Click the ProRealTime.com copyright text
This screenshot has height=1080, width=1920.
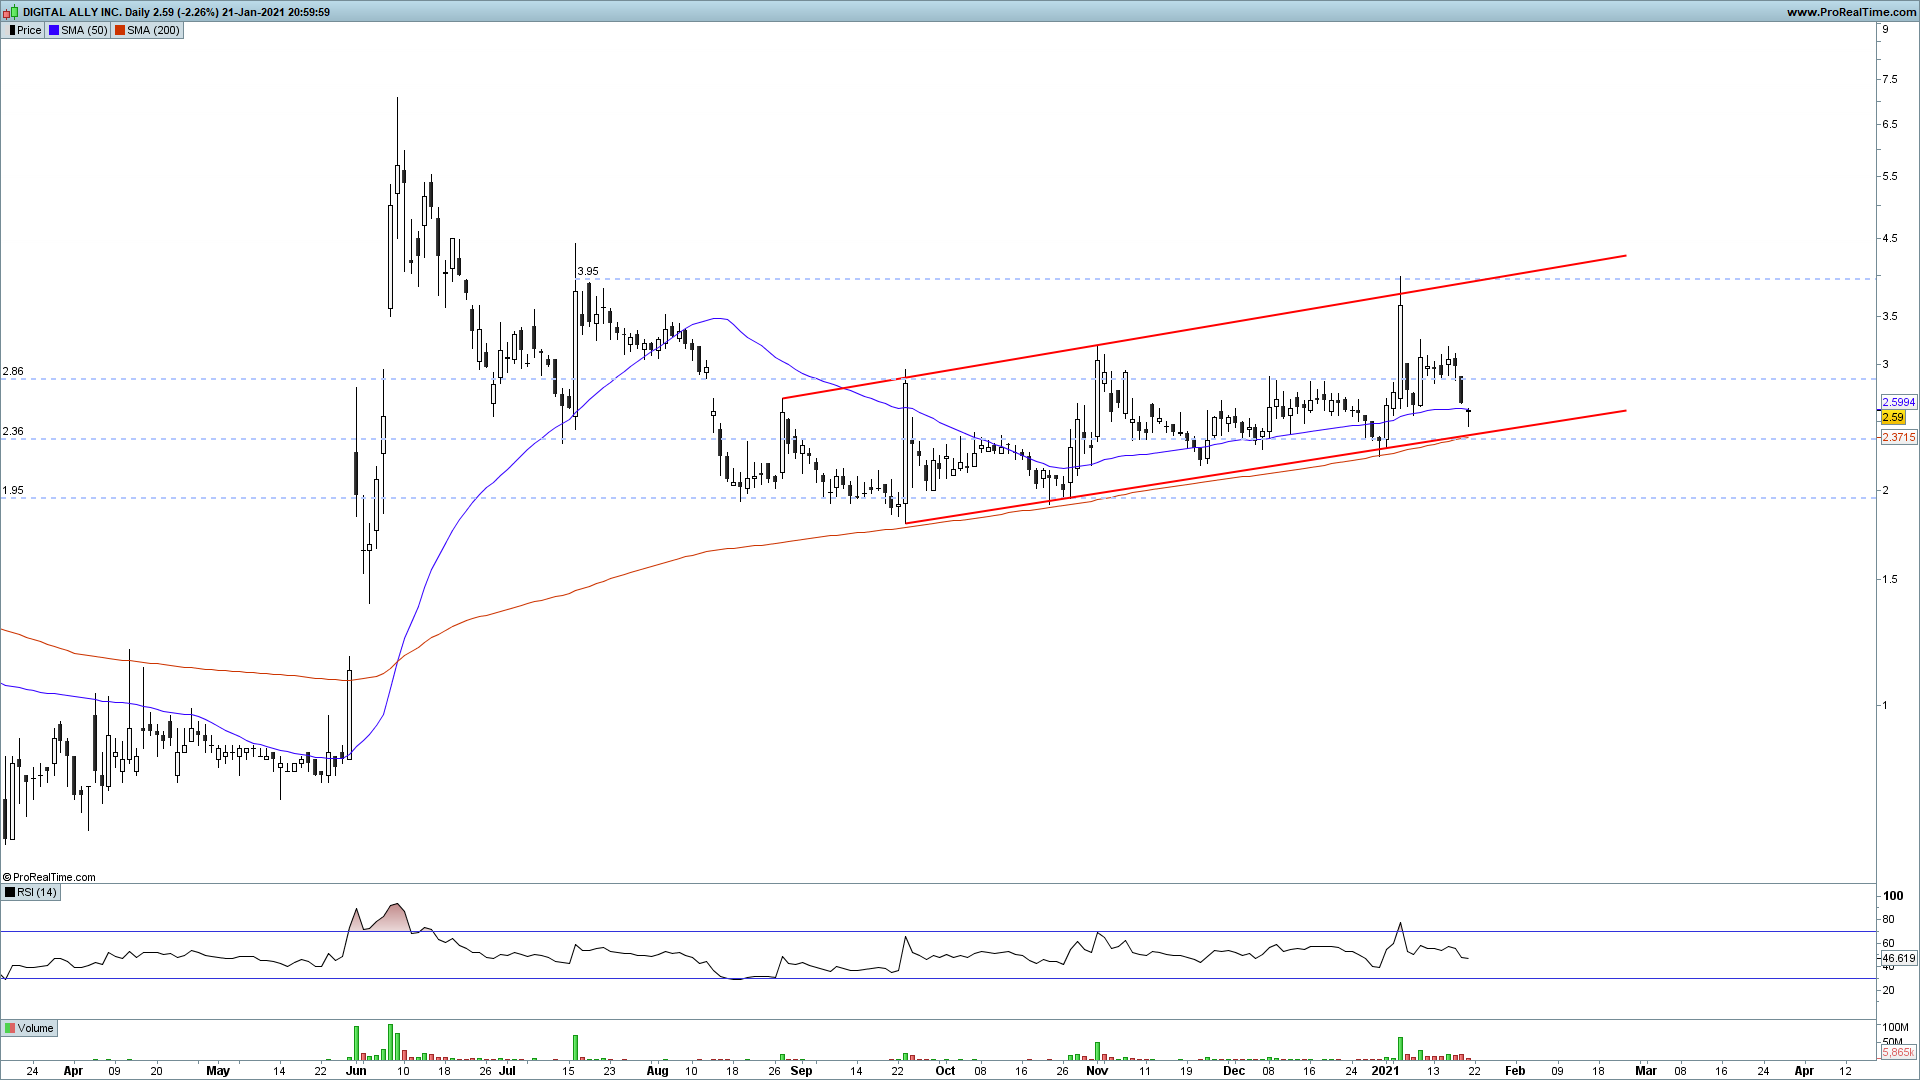(x=50, y=877)
